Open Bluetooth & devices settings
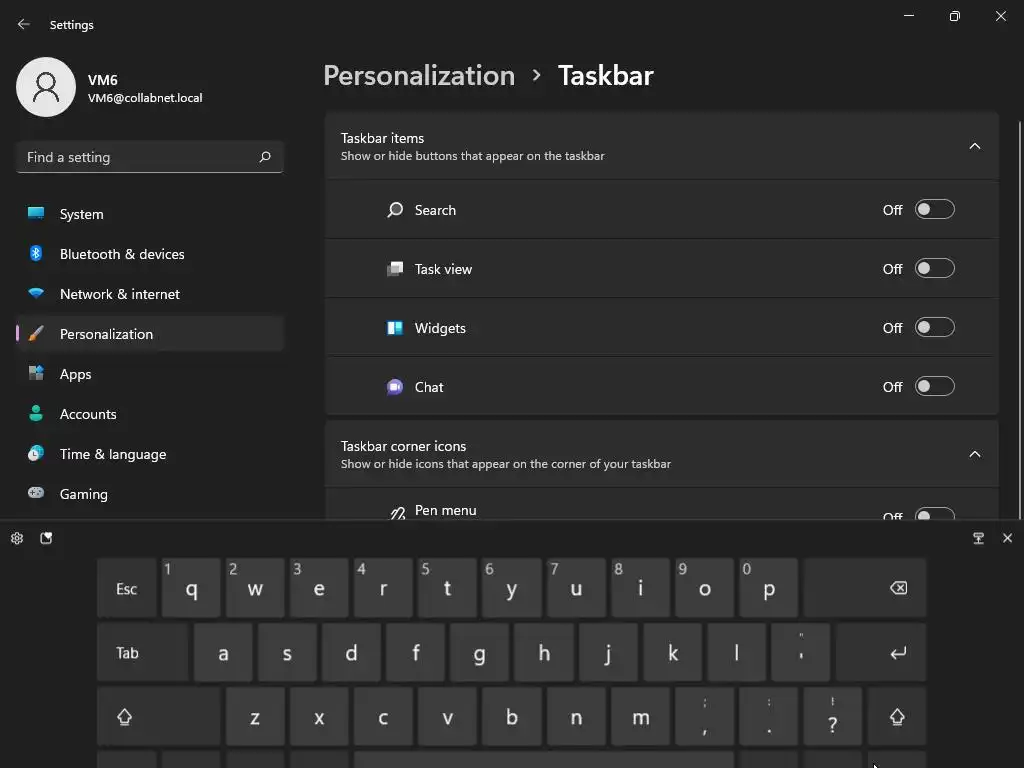 click(x=122, y=254)
